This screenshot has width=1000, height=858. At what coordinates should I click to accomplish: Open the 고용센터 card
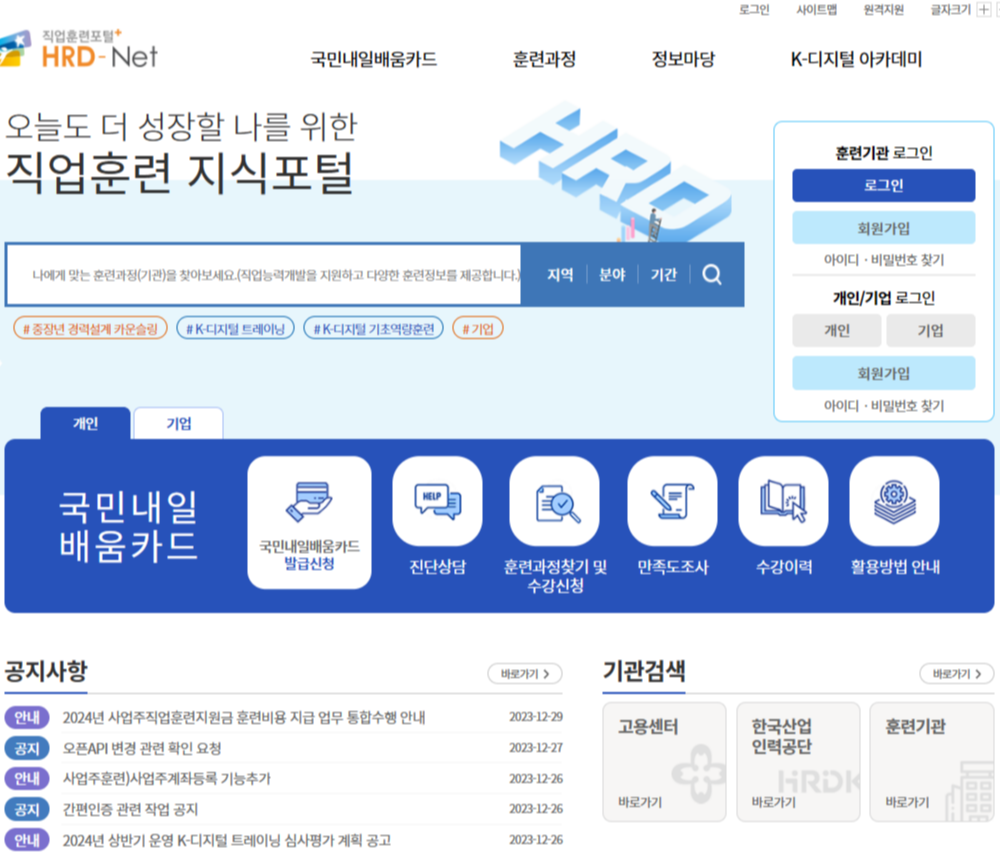pyautogui.click(x=665, y=762)
